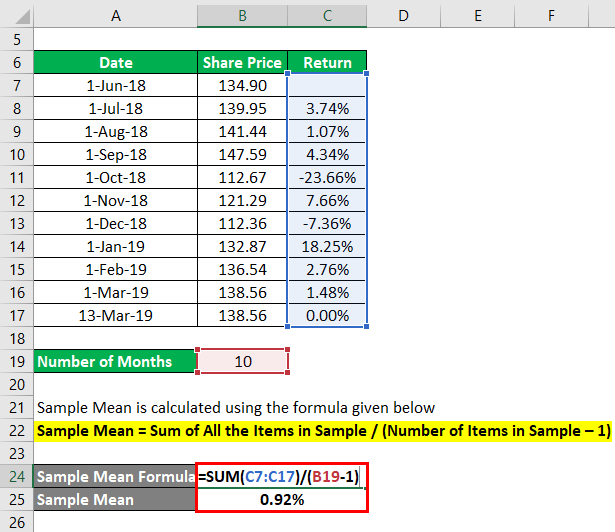
Task: Select row 11 header
Action: (x=17, y=177)
